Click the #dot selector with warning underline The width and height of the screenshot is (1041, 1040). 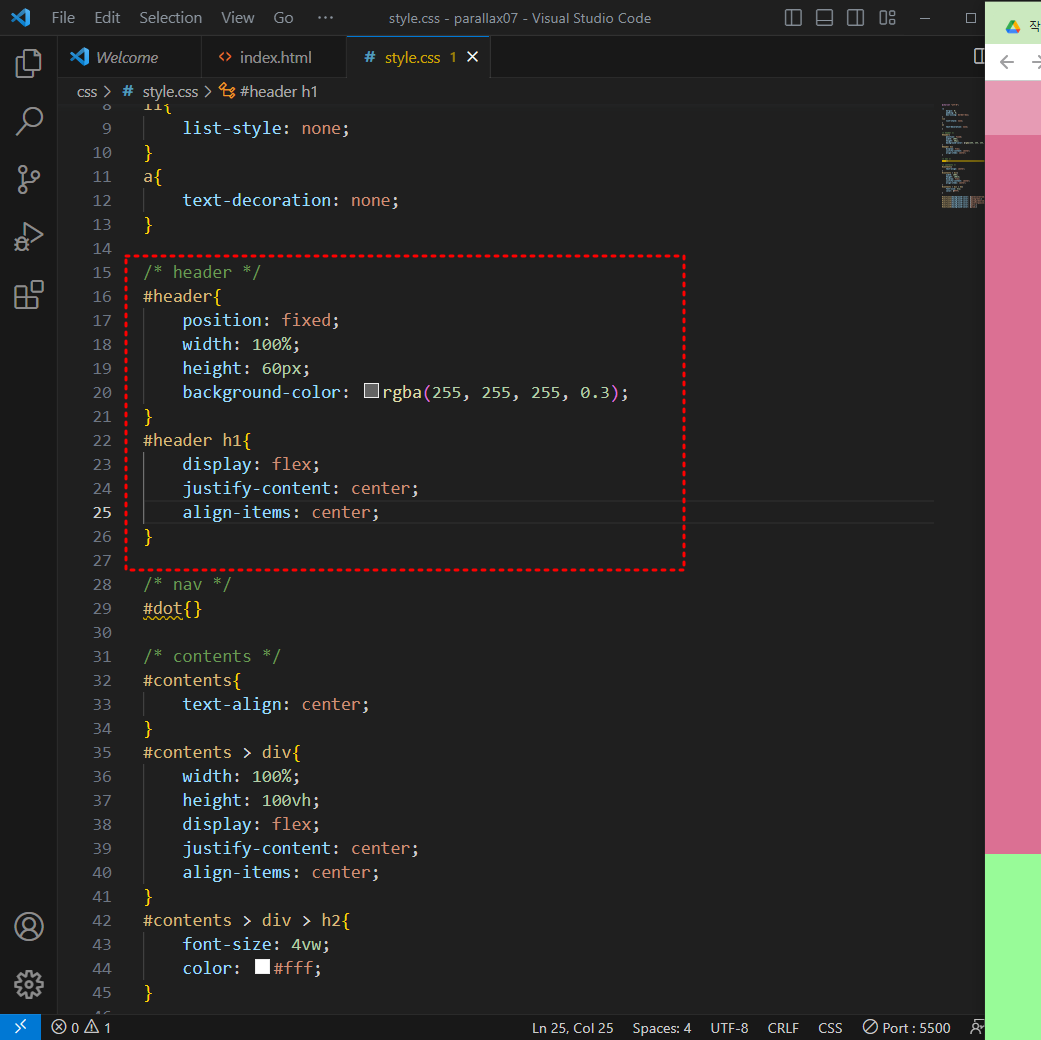click(x=163, y=608)
